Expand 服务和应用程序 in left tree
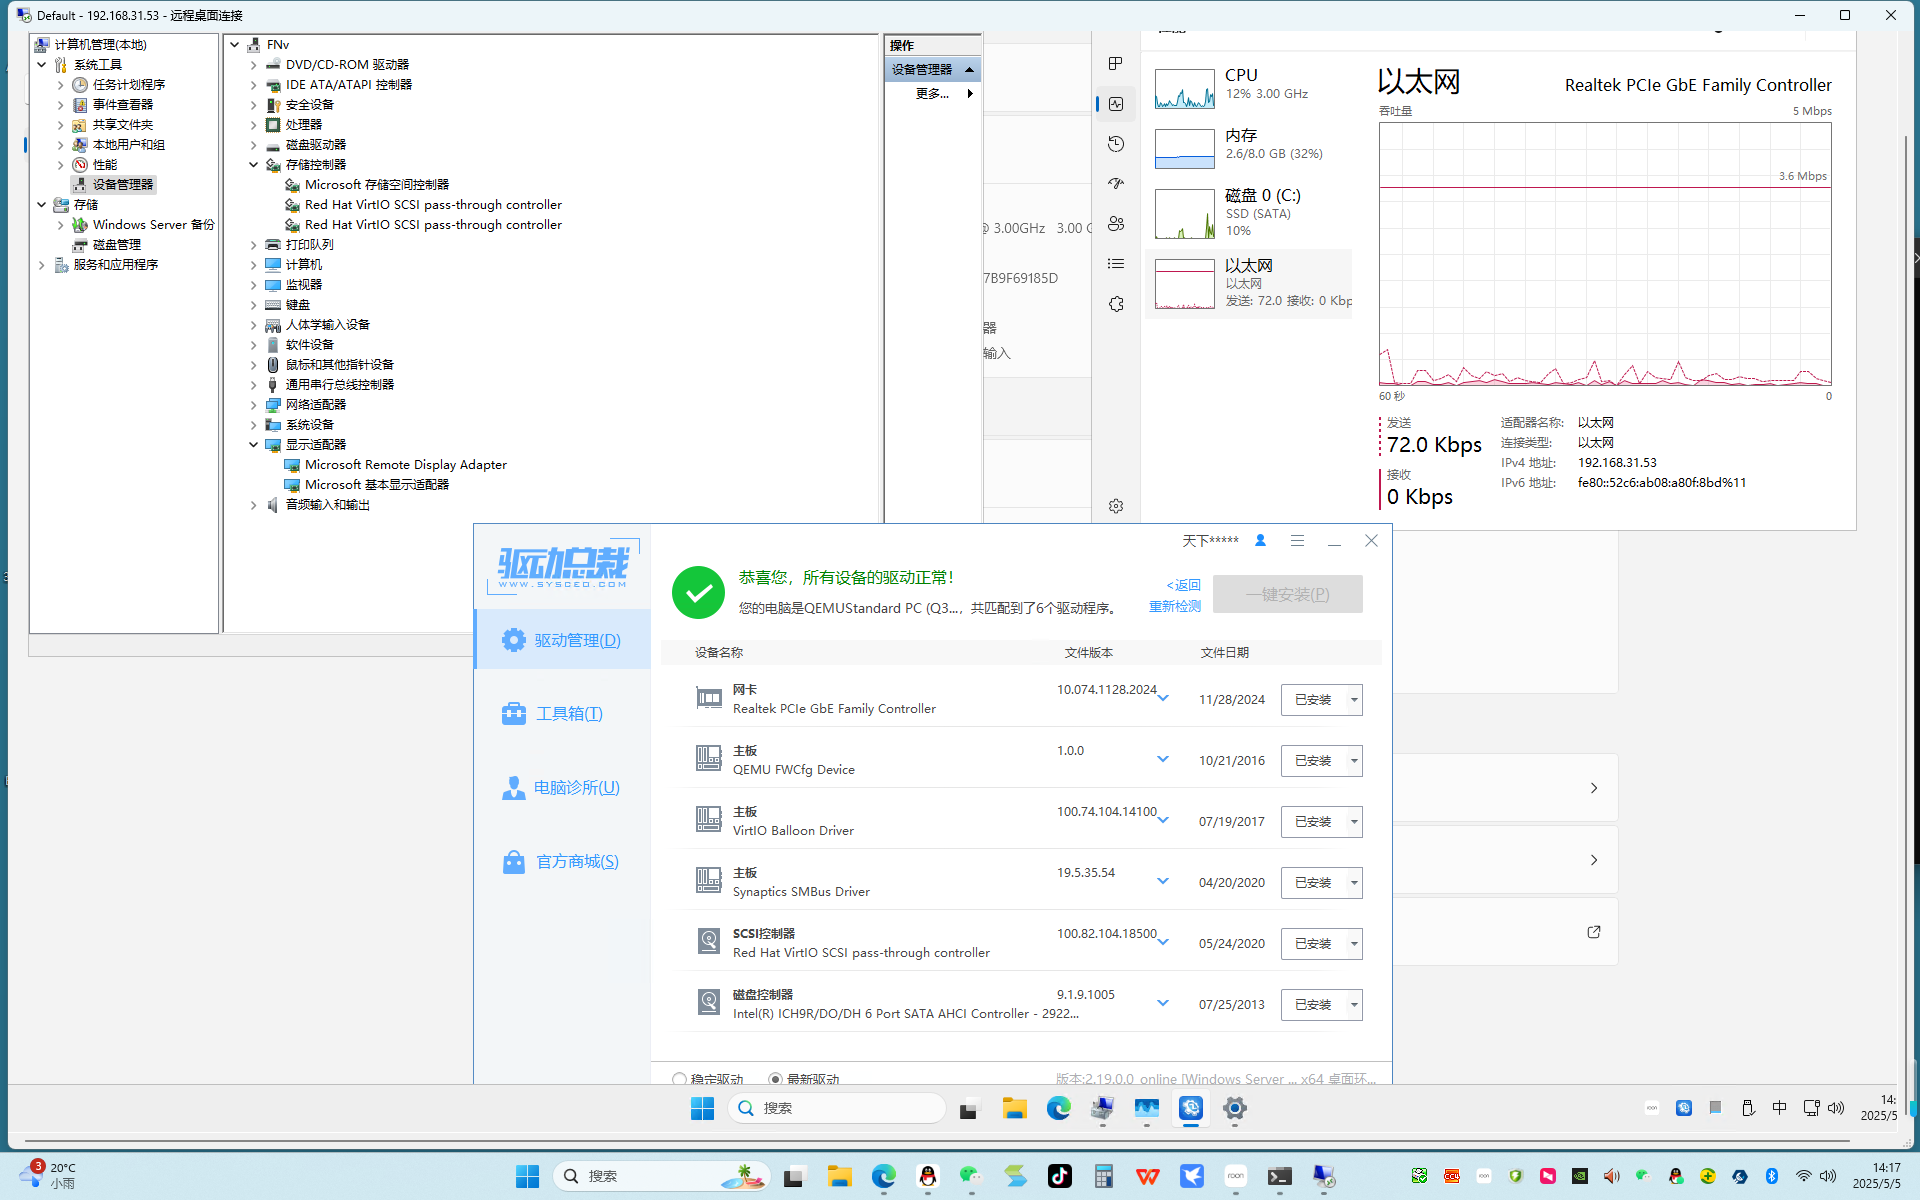 click(42, 264)
